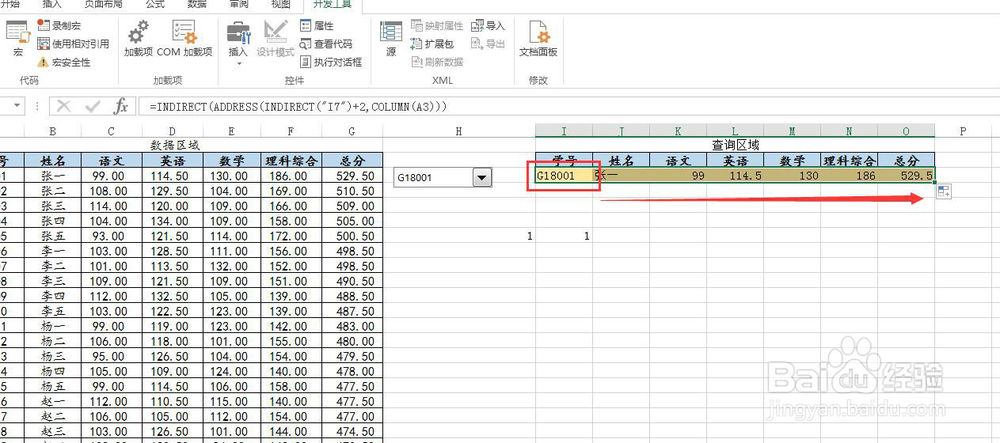The image size is (1000, 443).
Task: Start 录制宏 macro recording
Action: pyautogui.click(x=59, y=25)
